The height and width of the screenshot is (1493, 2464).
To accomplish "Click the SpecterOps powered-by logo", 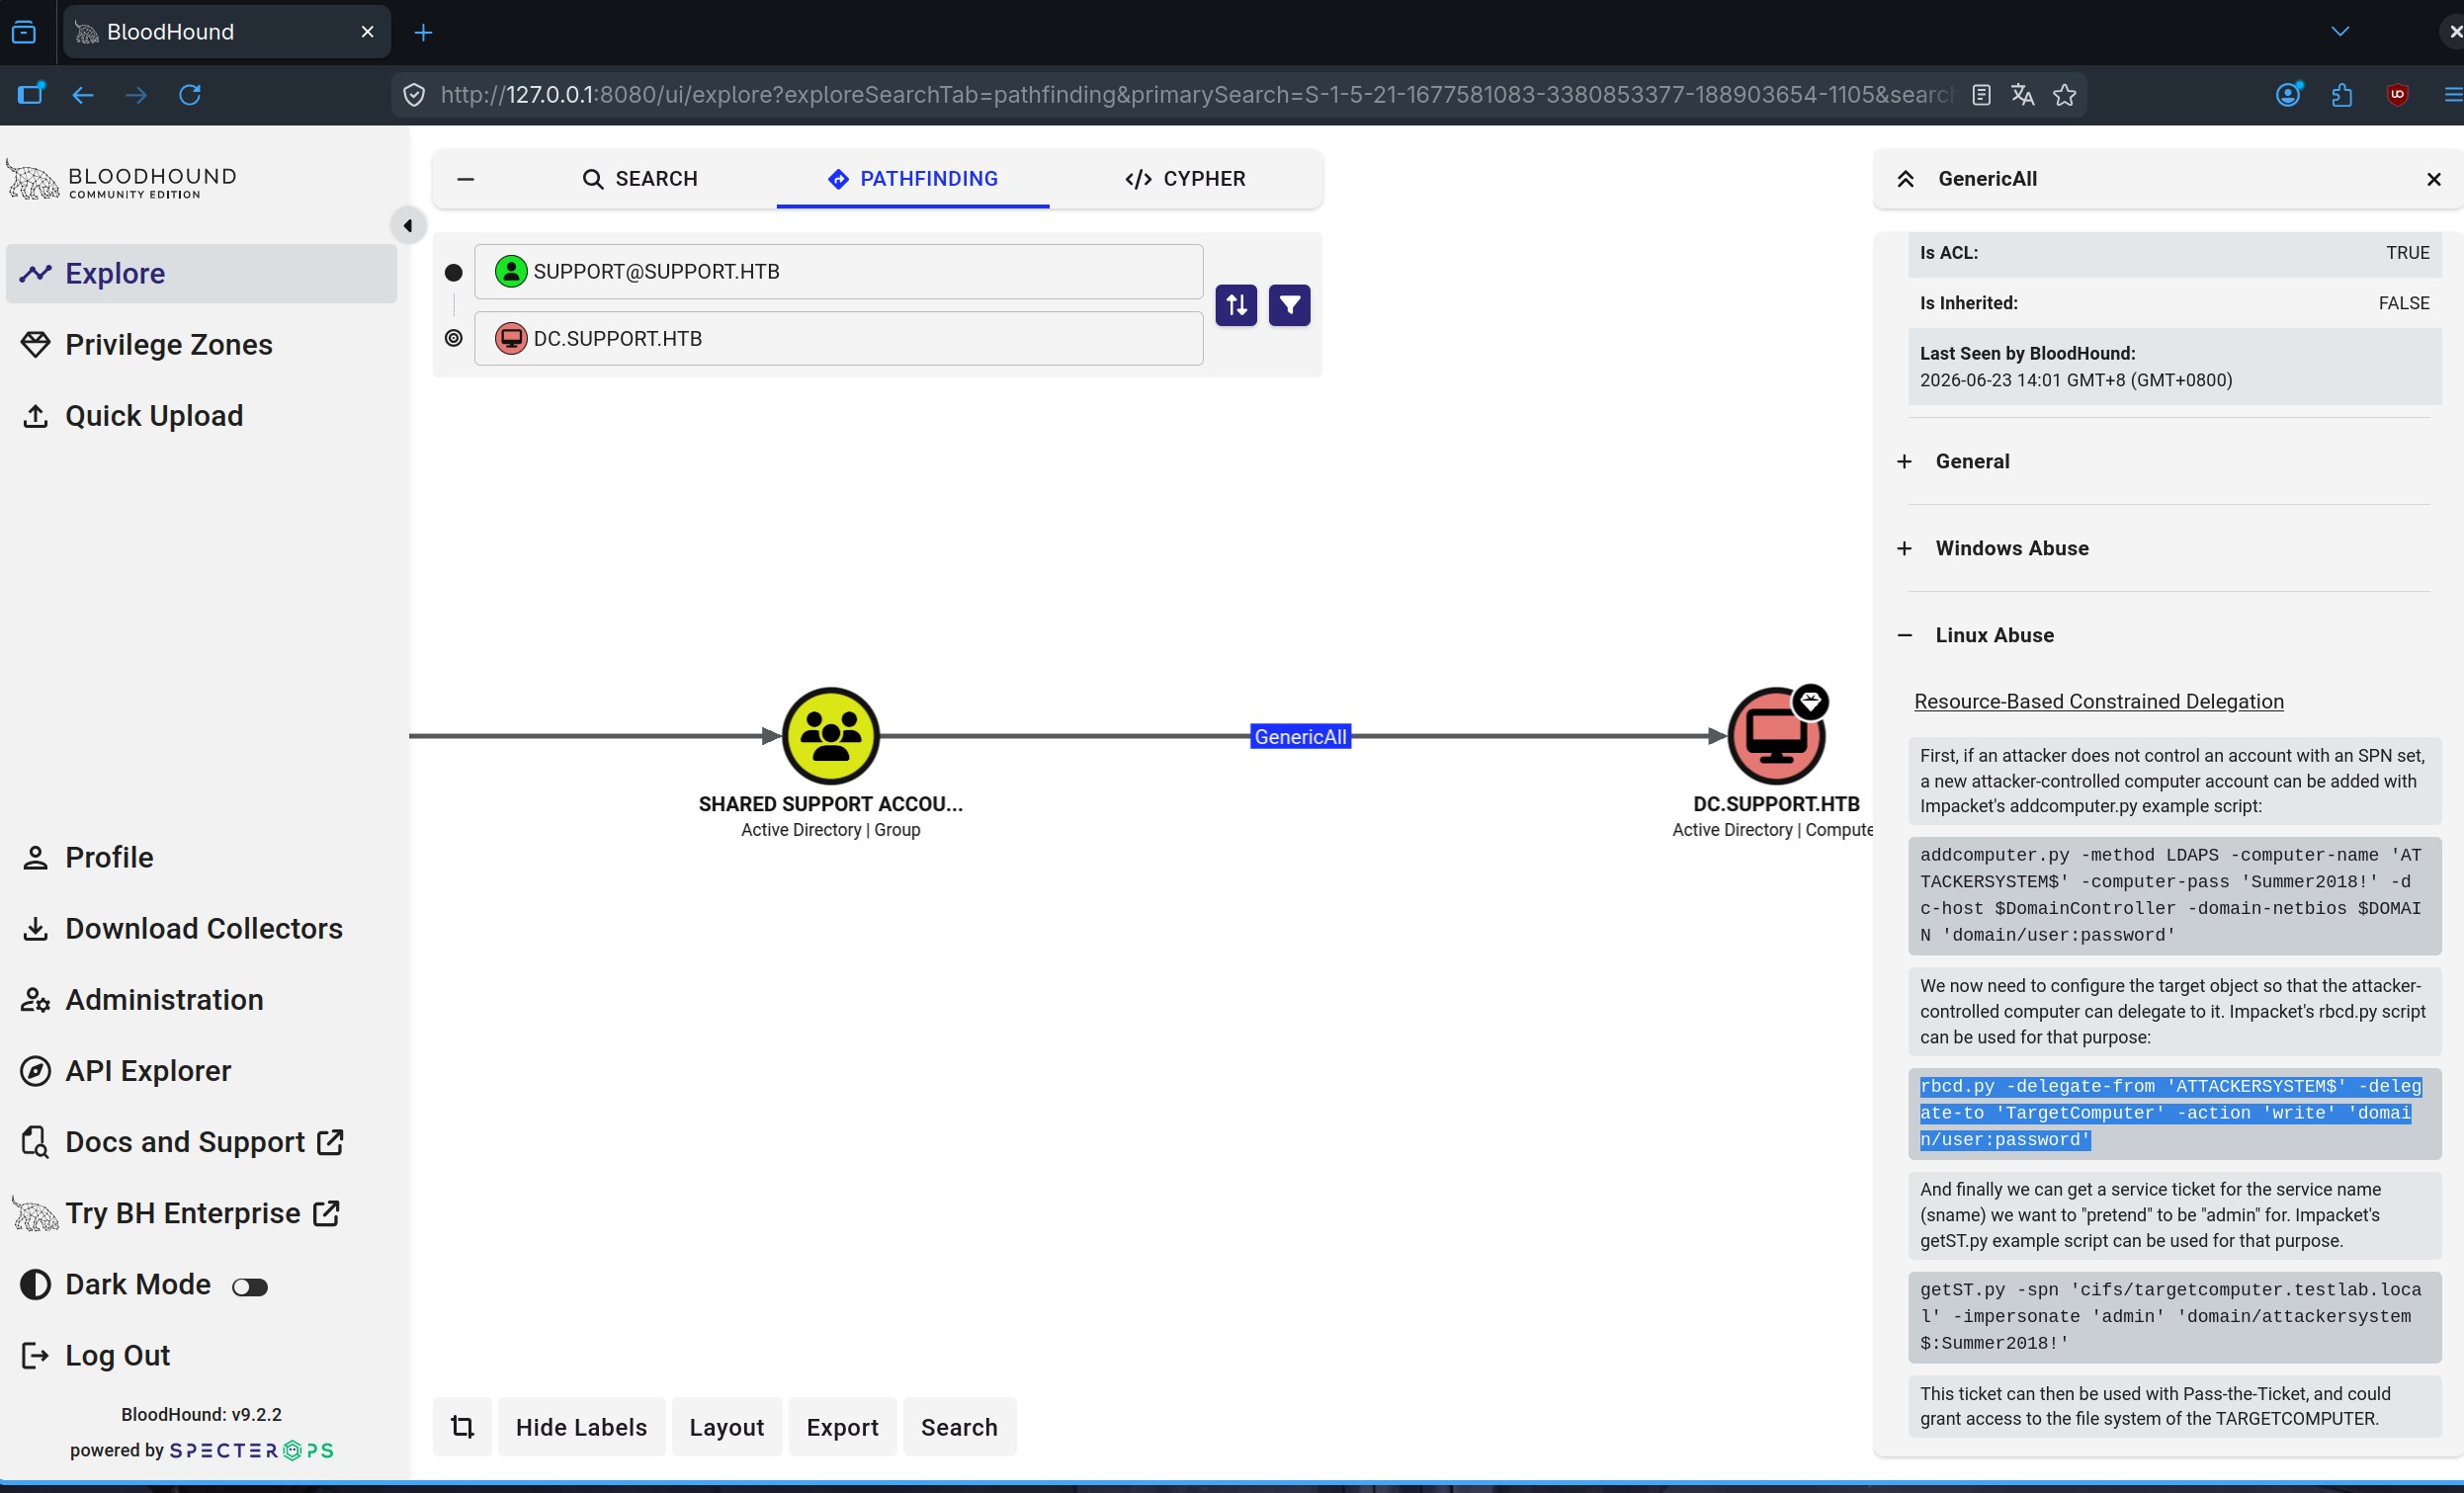I will pyautogui.click(x=252, y=1450).
